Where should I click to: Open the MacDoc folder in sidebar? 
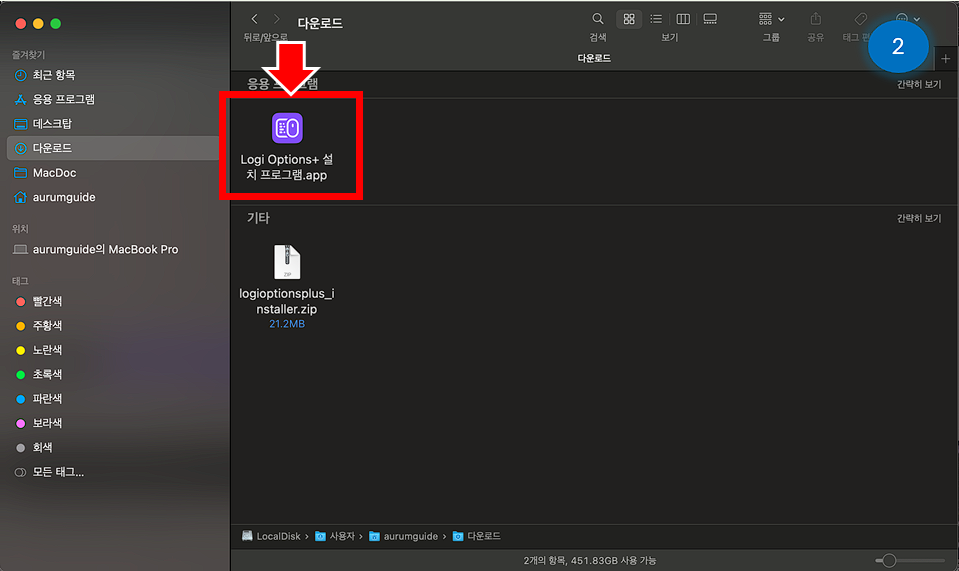[x=54, y=173]
